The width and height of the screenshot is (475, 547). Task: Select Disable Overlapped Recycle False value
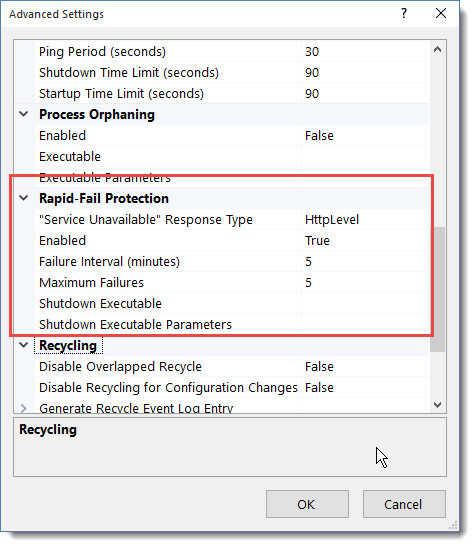coord(365,367)
